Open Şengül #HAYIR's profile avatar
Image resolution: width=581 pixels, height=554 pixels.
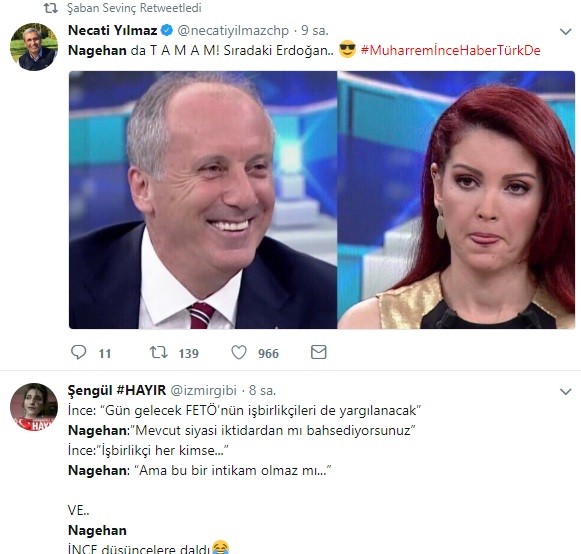pos(34,407)
